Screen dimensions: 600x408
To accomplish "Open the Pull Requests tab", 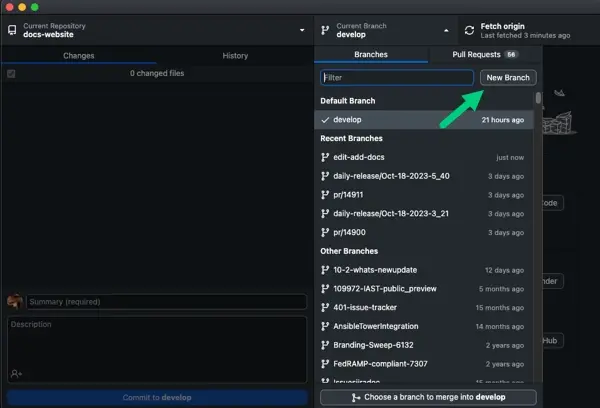I will [484, 55].
